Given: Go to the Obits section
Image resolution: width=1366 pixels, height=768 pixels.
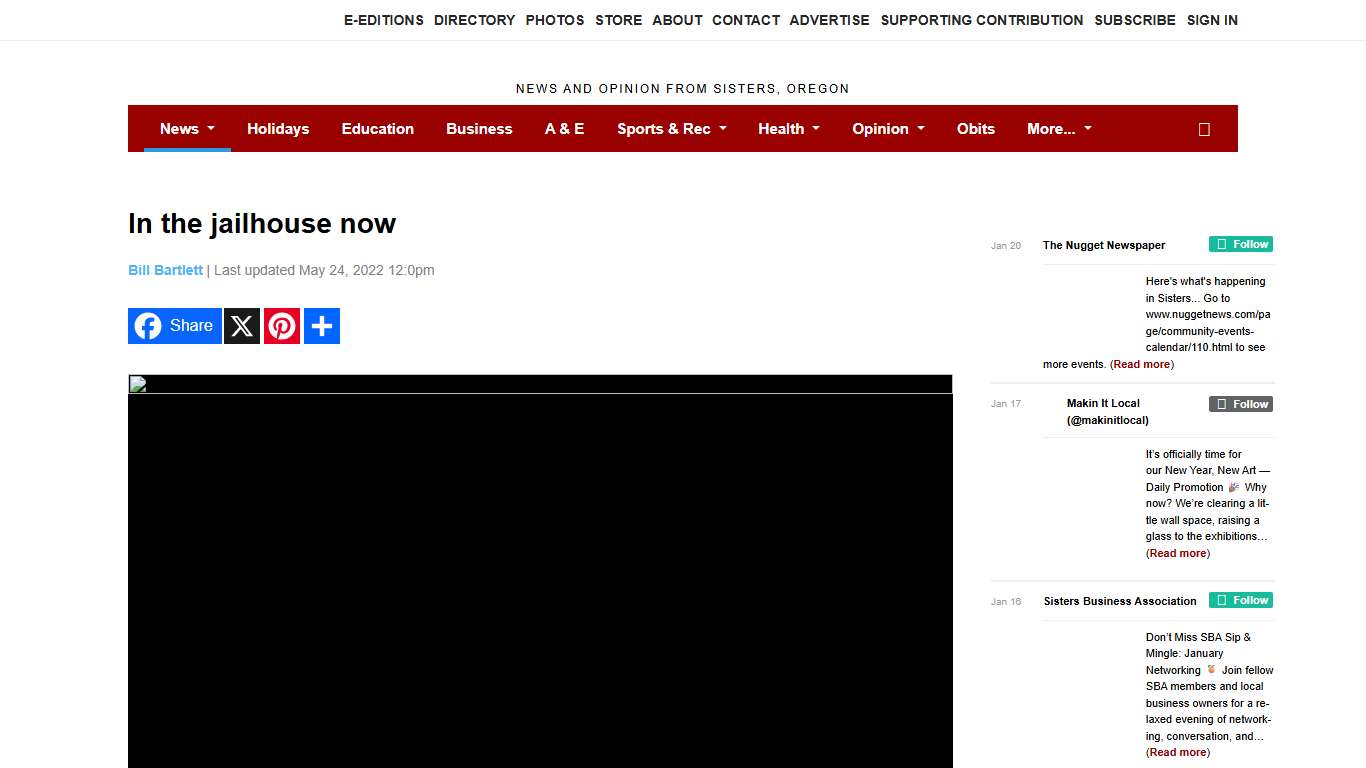Looking at the screenshot, I should [x=975, y=129].
